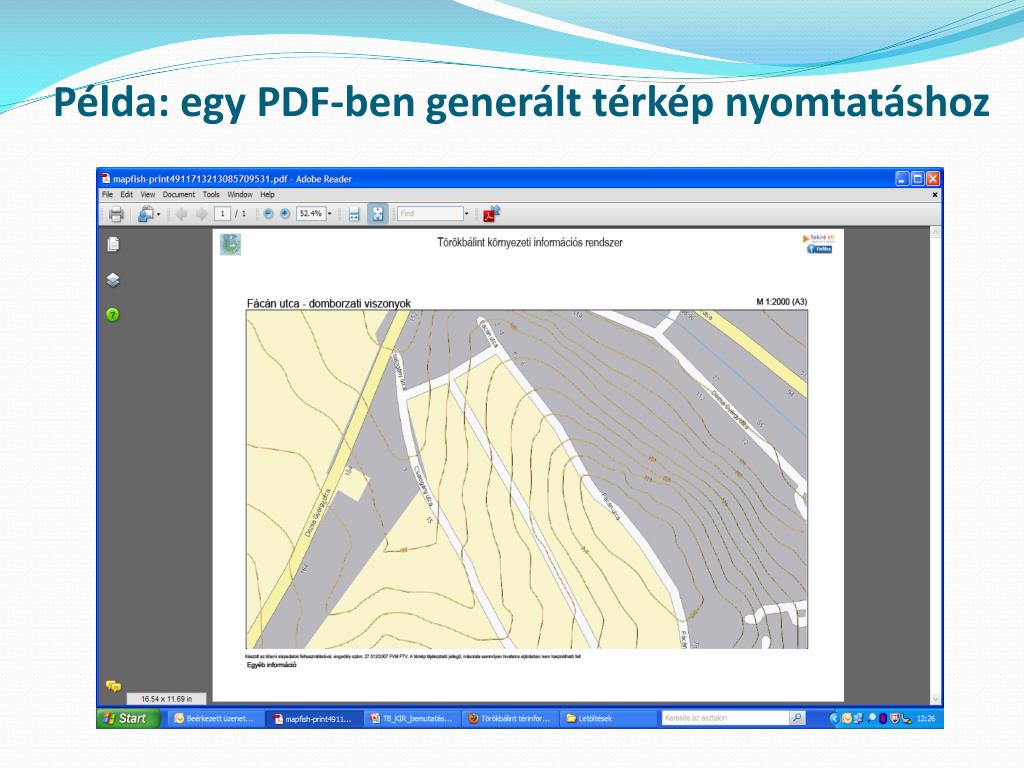Expand the collaborate tool dropdown arrow

pyautogui.click(x=159, y=214)
